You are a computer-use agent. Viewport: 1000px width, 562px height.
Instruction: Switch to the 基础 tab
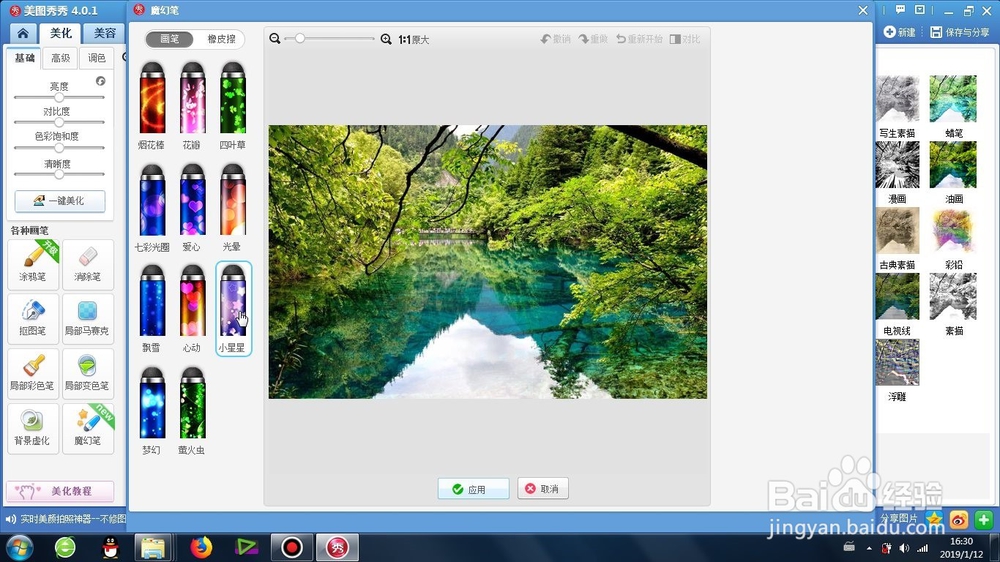point(24,58)
